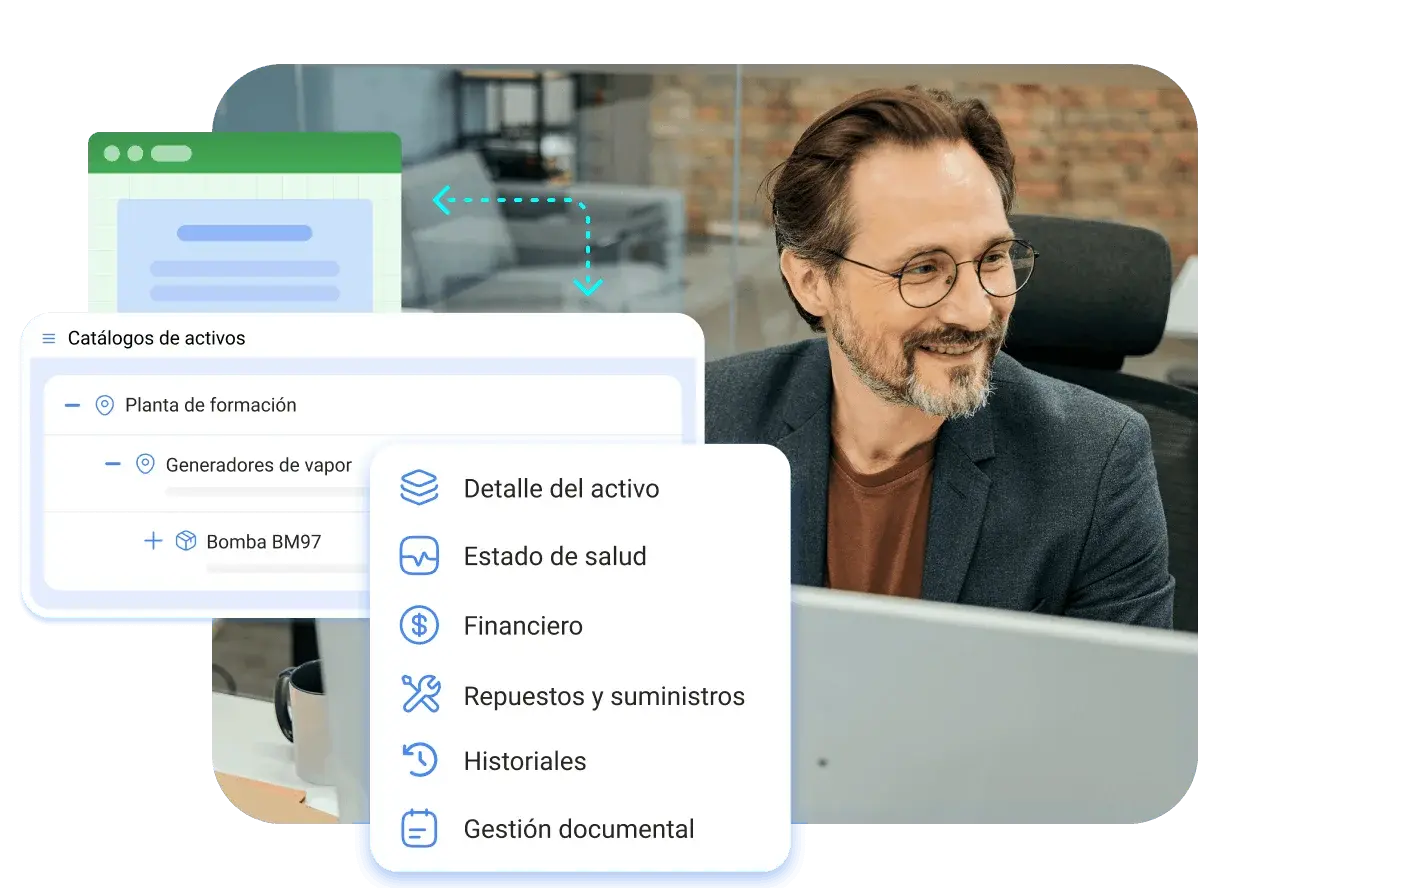The image size is (1408, 888).
Task: Click the cube icon next to Bomba BM97
Action: (184, 541)
